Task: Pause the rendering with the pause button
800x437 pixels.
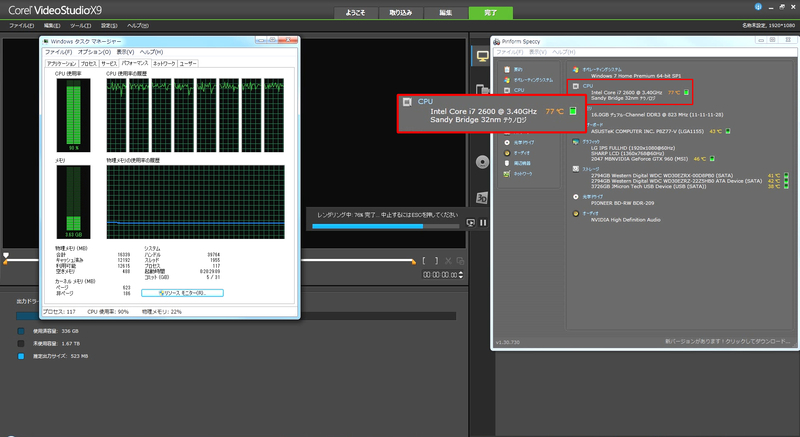Action: pyautogui.click(x=483, y=223)
